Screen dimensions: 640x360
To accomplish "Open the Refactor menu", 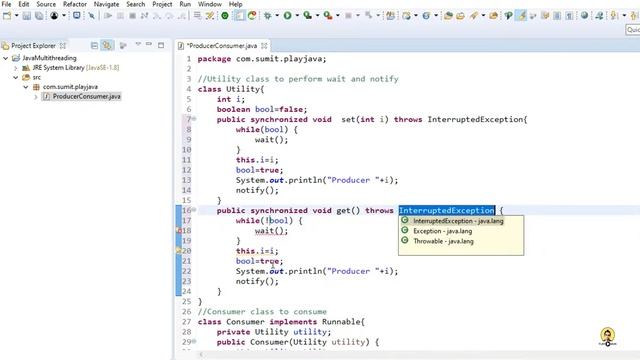I will (x=75, y=4).
